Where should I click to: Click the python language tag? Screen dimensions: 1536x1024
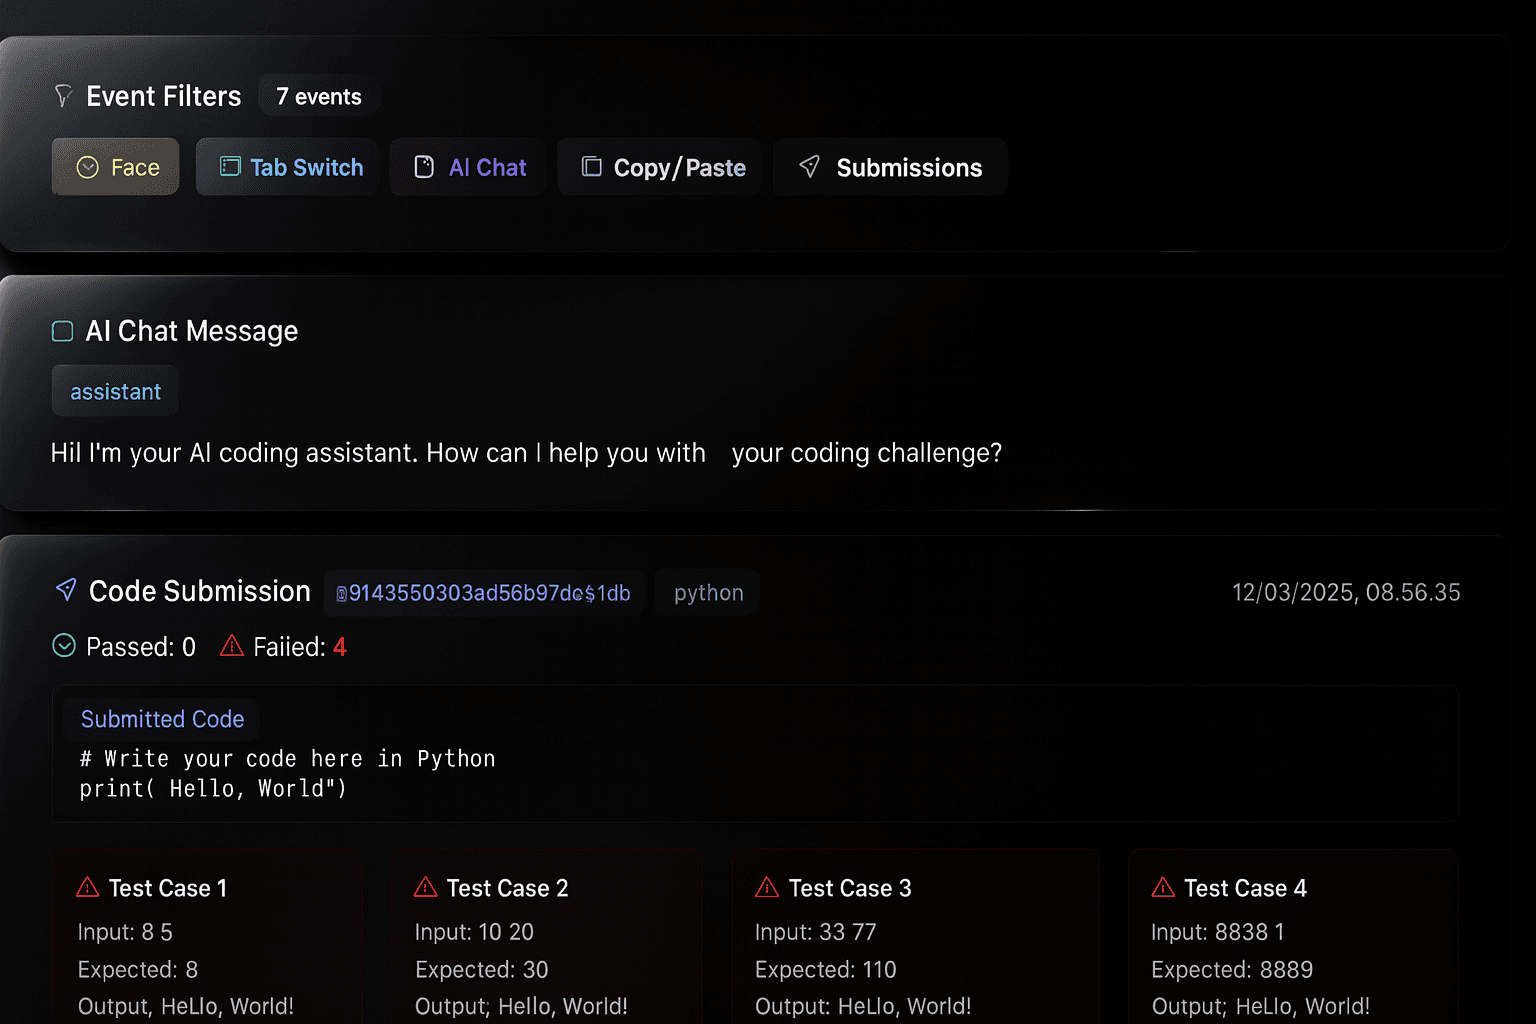[708, 593]
